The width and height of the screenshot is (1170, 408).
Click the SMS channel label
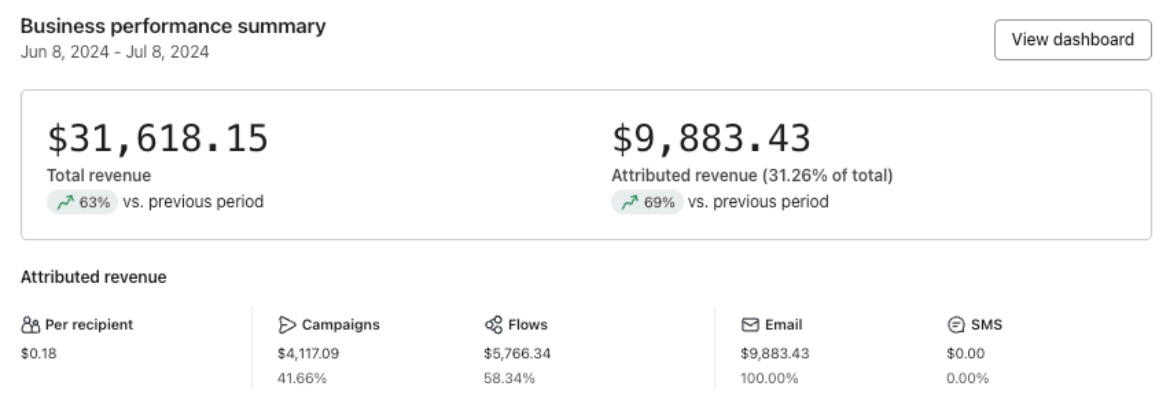click(986, 325)
